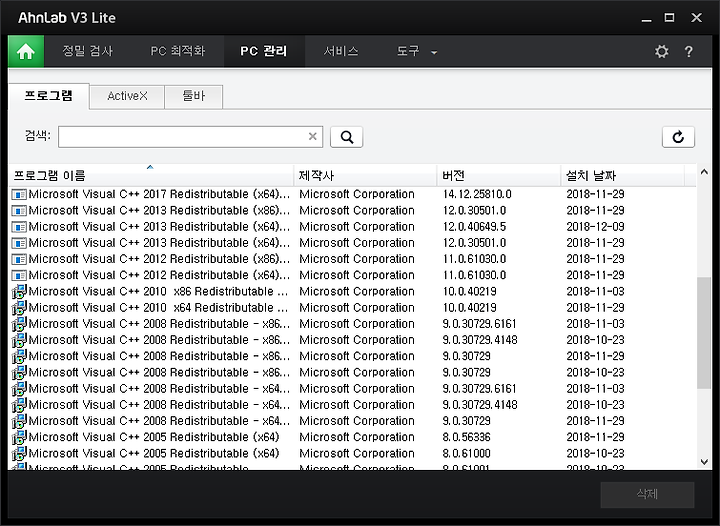720x526 pixels.
Task: Sort by 제작사 column header
Action: (365, 175)
